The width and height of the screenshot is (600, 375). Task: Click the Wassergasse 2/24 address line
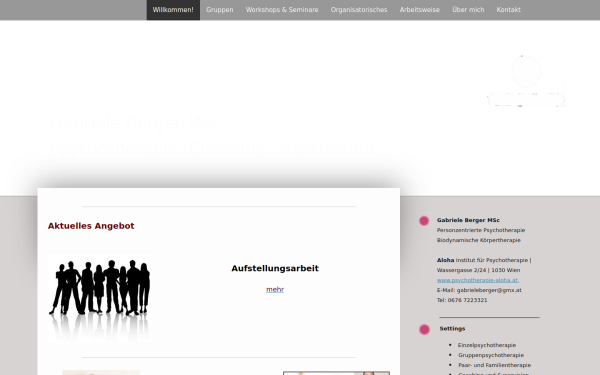click(478, 270)
